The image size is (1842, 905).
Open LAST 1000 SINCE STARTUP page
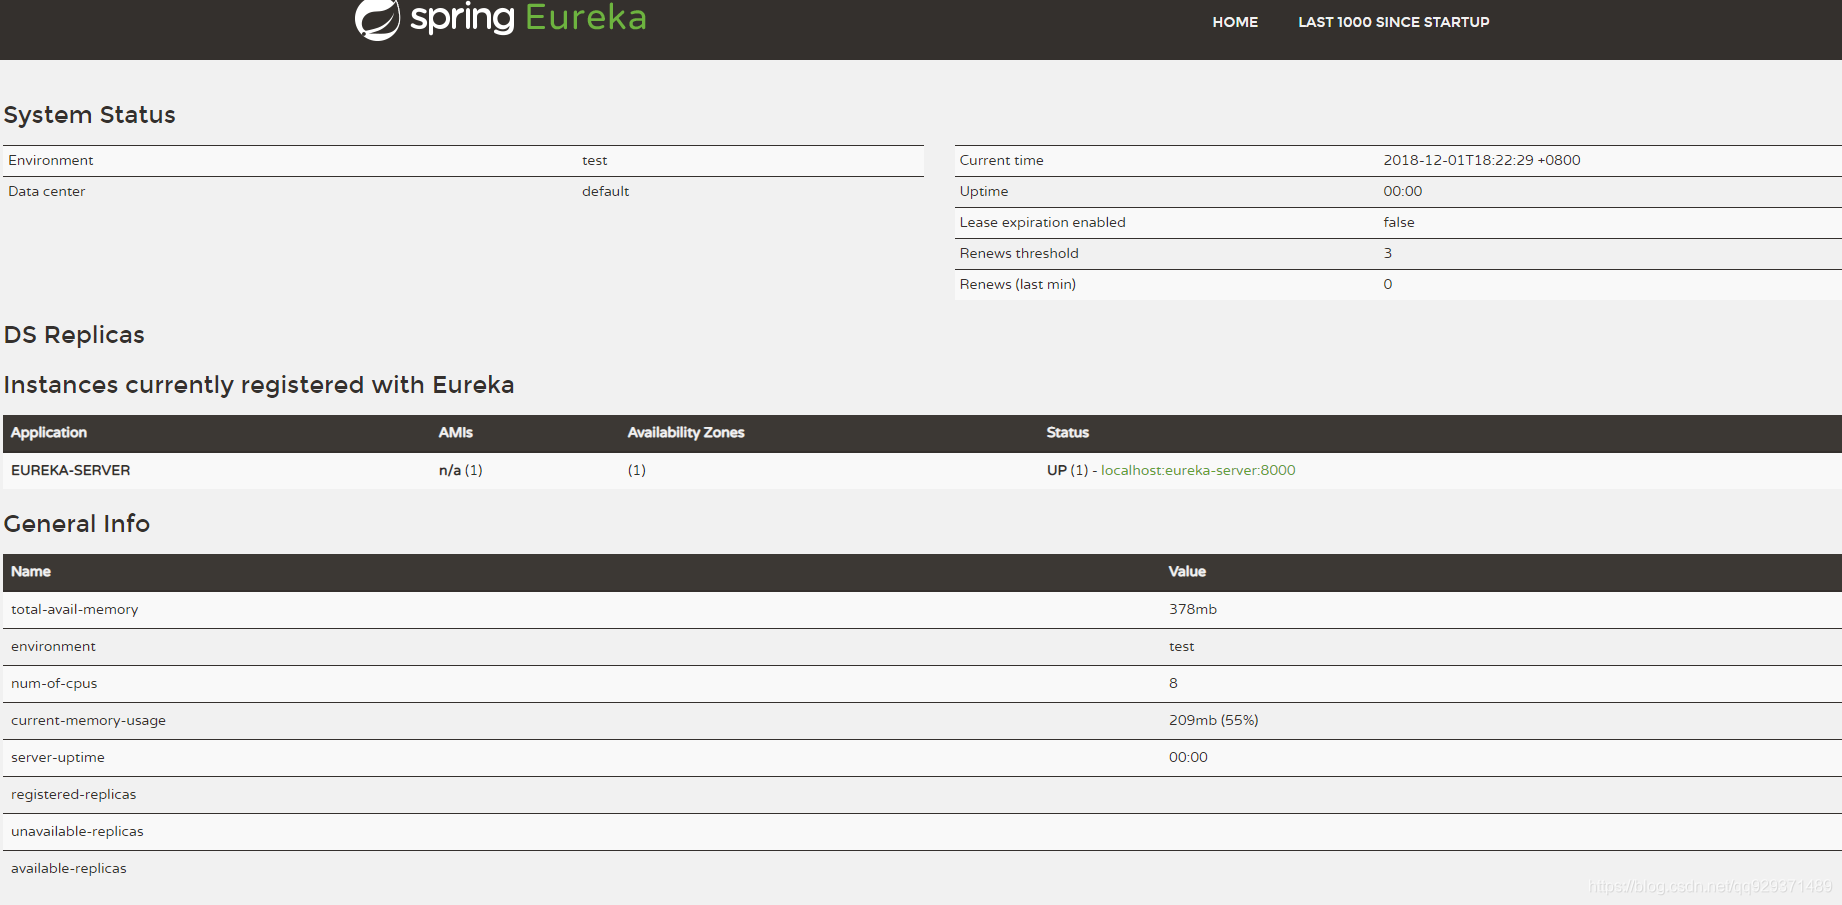pos(1393,22)
